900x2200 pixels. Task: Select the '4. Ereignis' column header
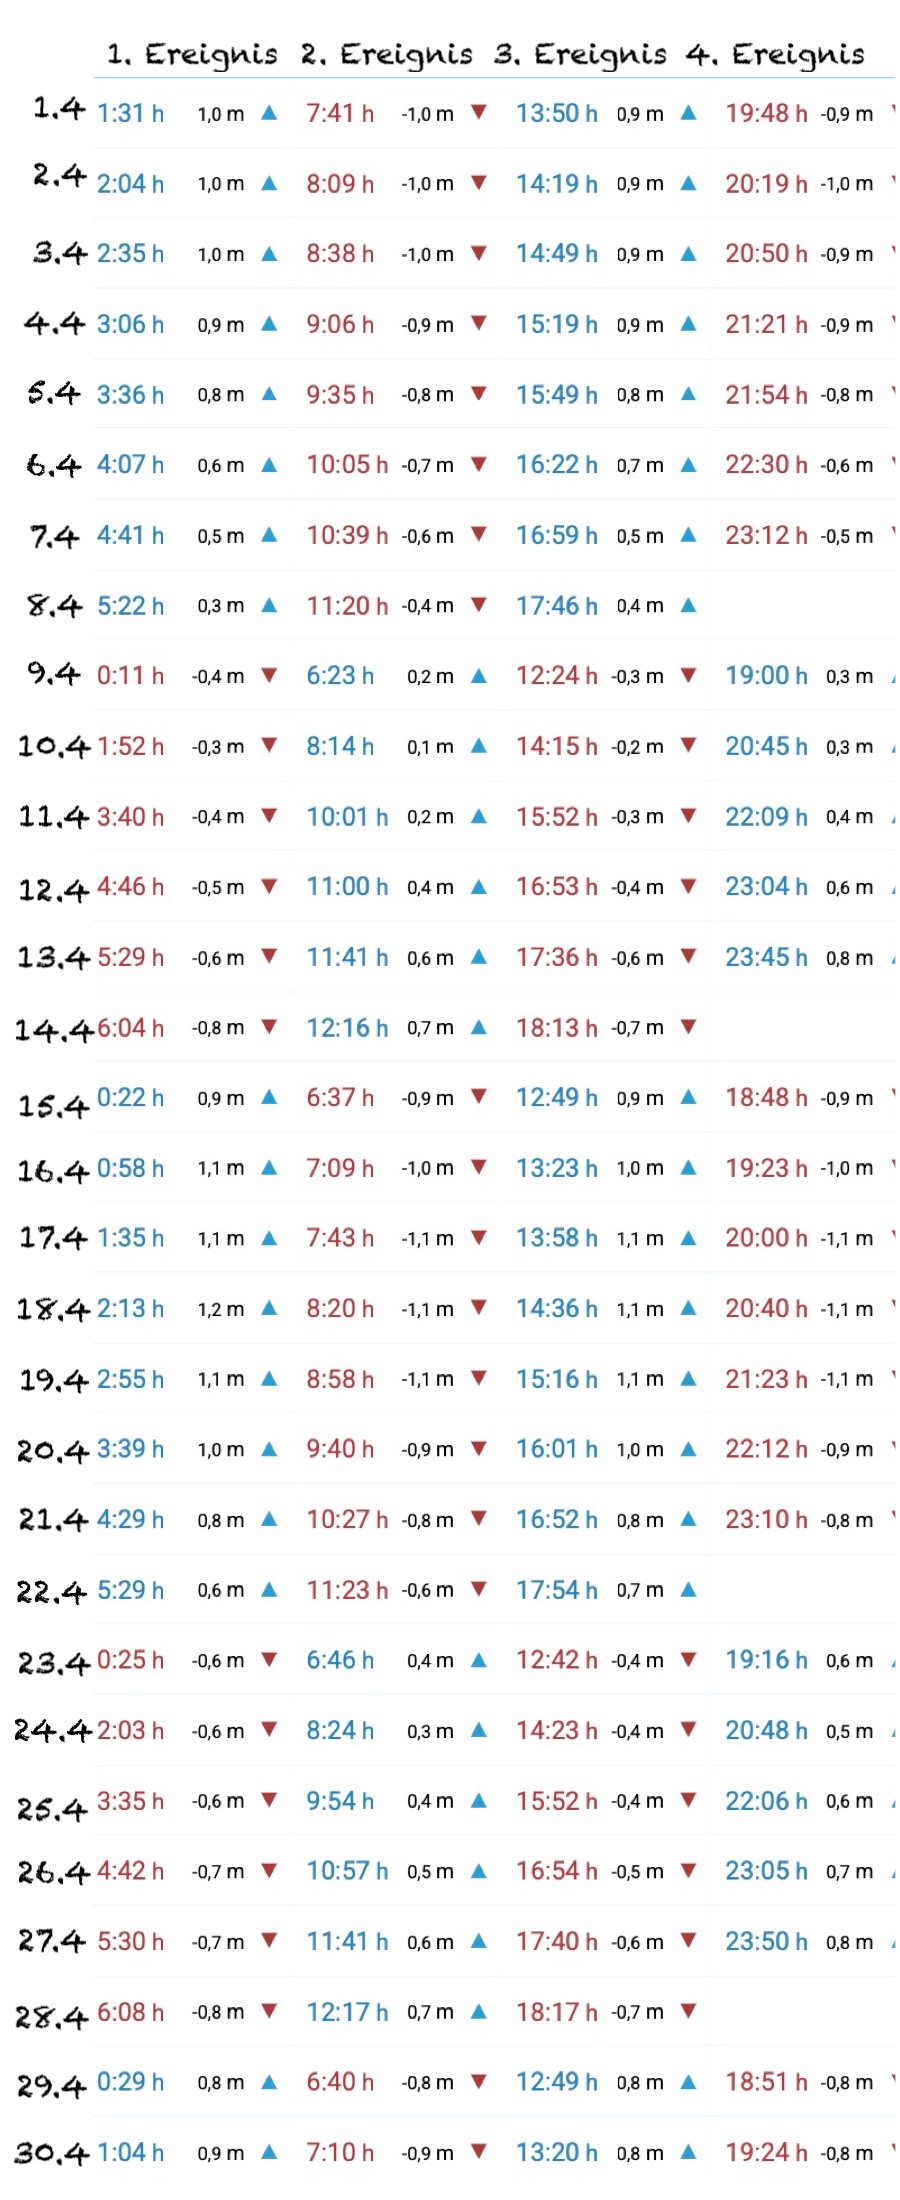coord(775,54)
